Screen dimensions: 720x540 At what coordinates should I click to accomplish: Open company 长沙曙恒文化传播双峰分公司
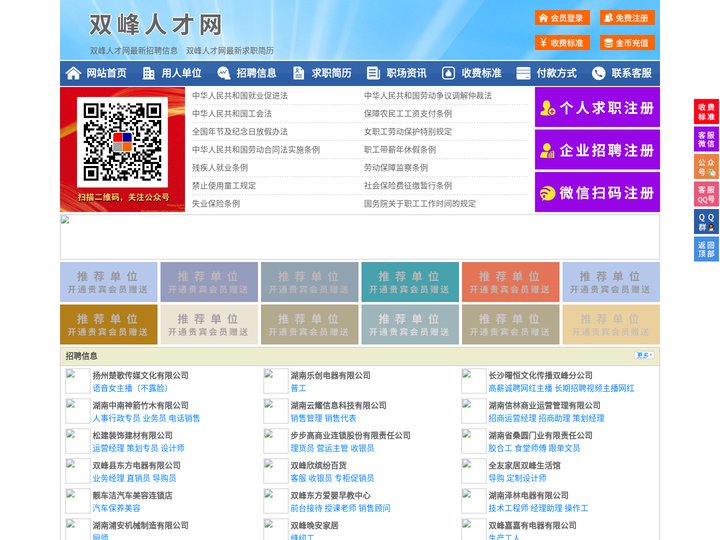click(x=540, y=375)
